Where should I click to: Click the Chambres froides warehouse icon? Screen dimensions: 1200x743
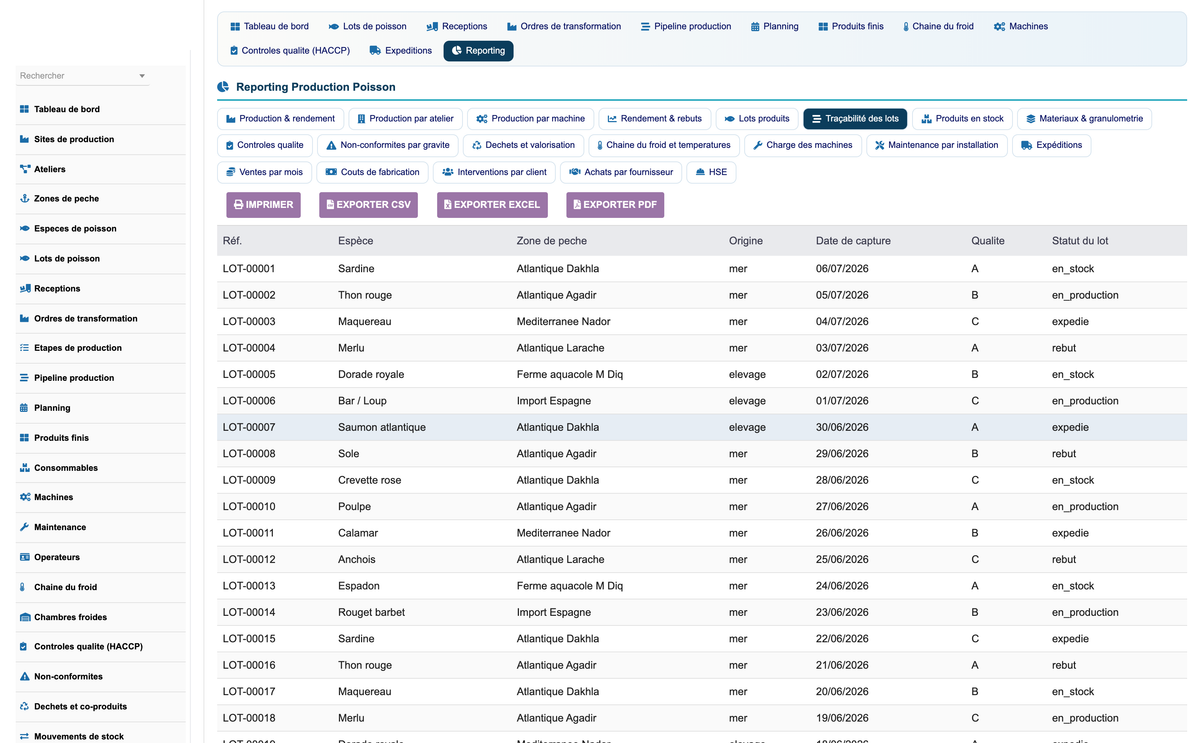pyautogui.click(x=25, y=617)
